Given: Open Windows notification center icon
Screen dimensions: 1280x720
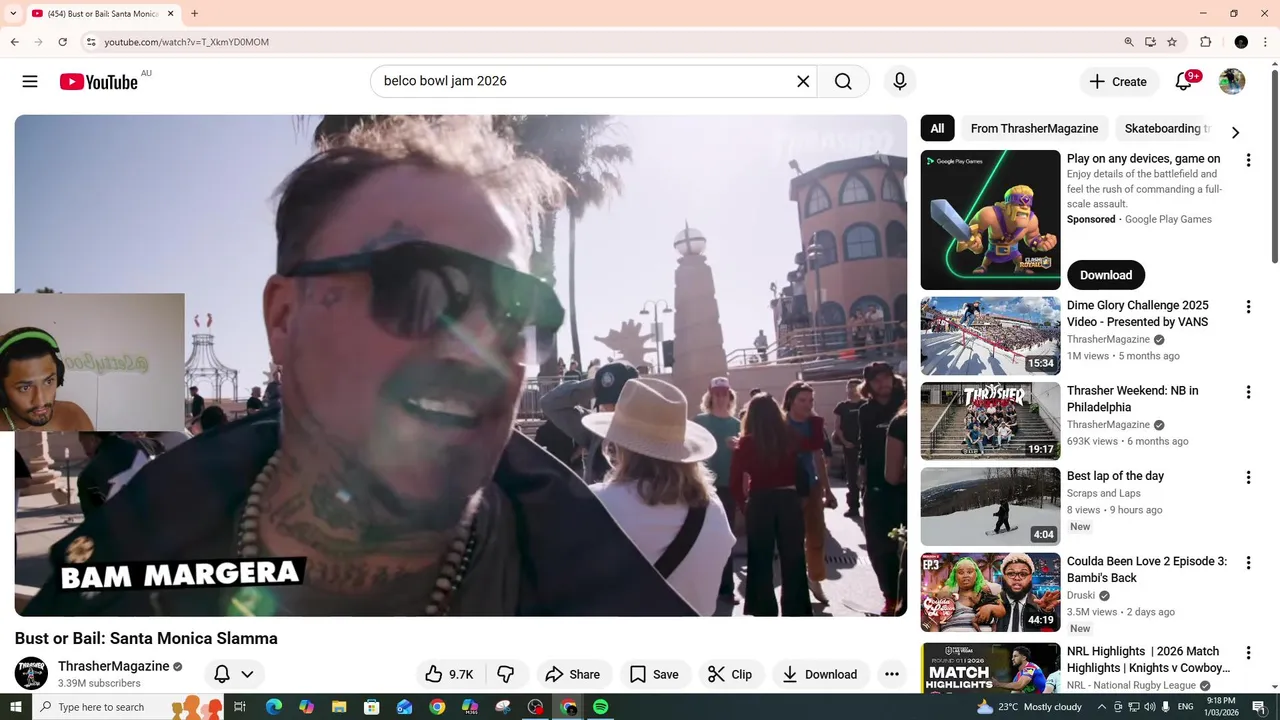Looking at the screenshot, I should 1259,707.
